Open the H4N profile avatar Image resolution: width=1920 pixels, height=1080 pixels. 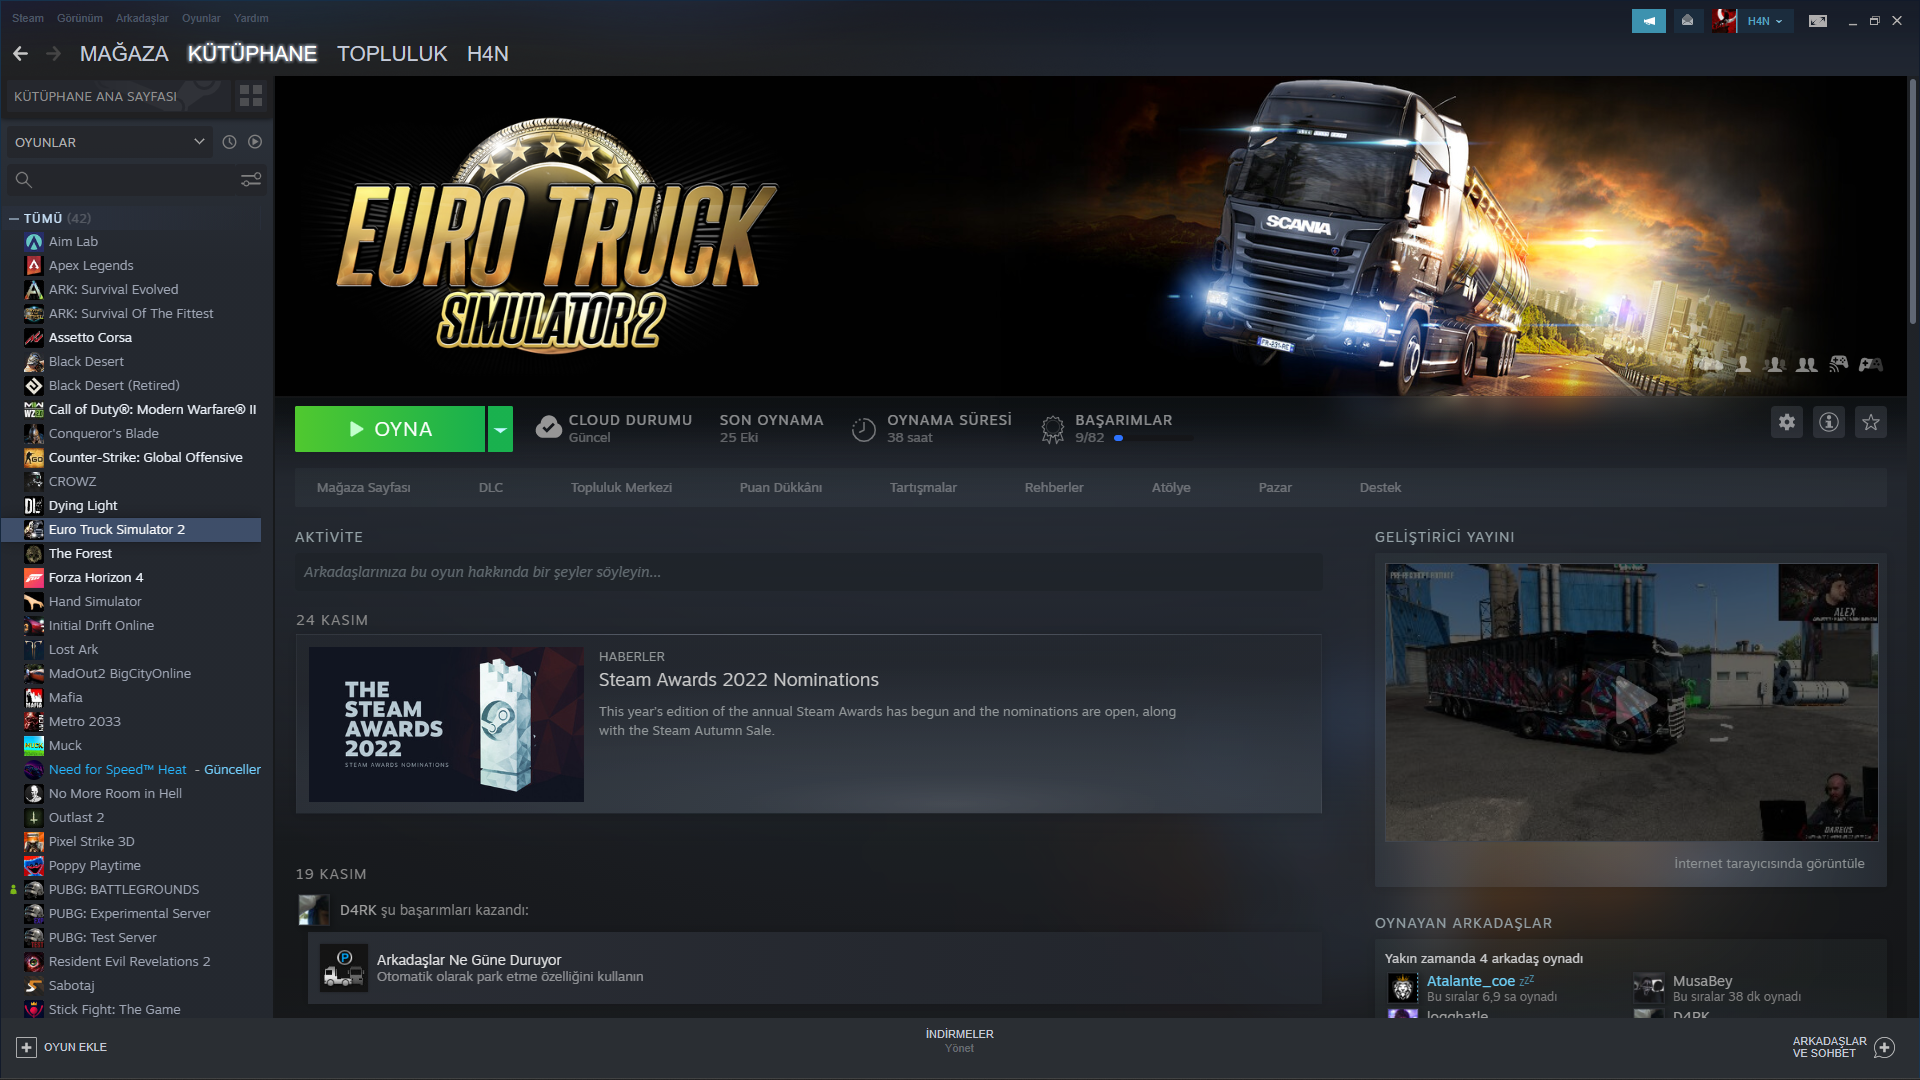pos(1723,20)
